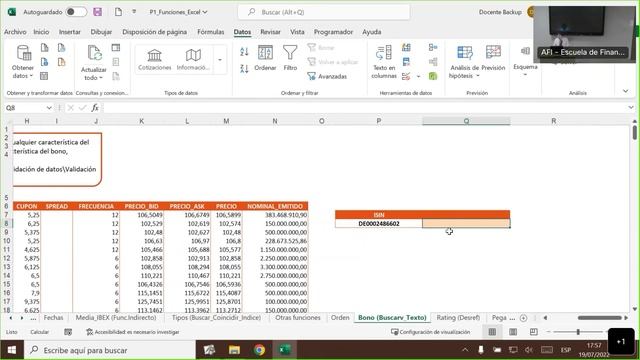Toggle the Autoguardado switch
The image size is (640, 360).
click(76, 12)
